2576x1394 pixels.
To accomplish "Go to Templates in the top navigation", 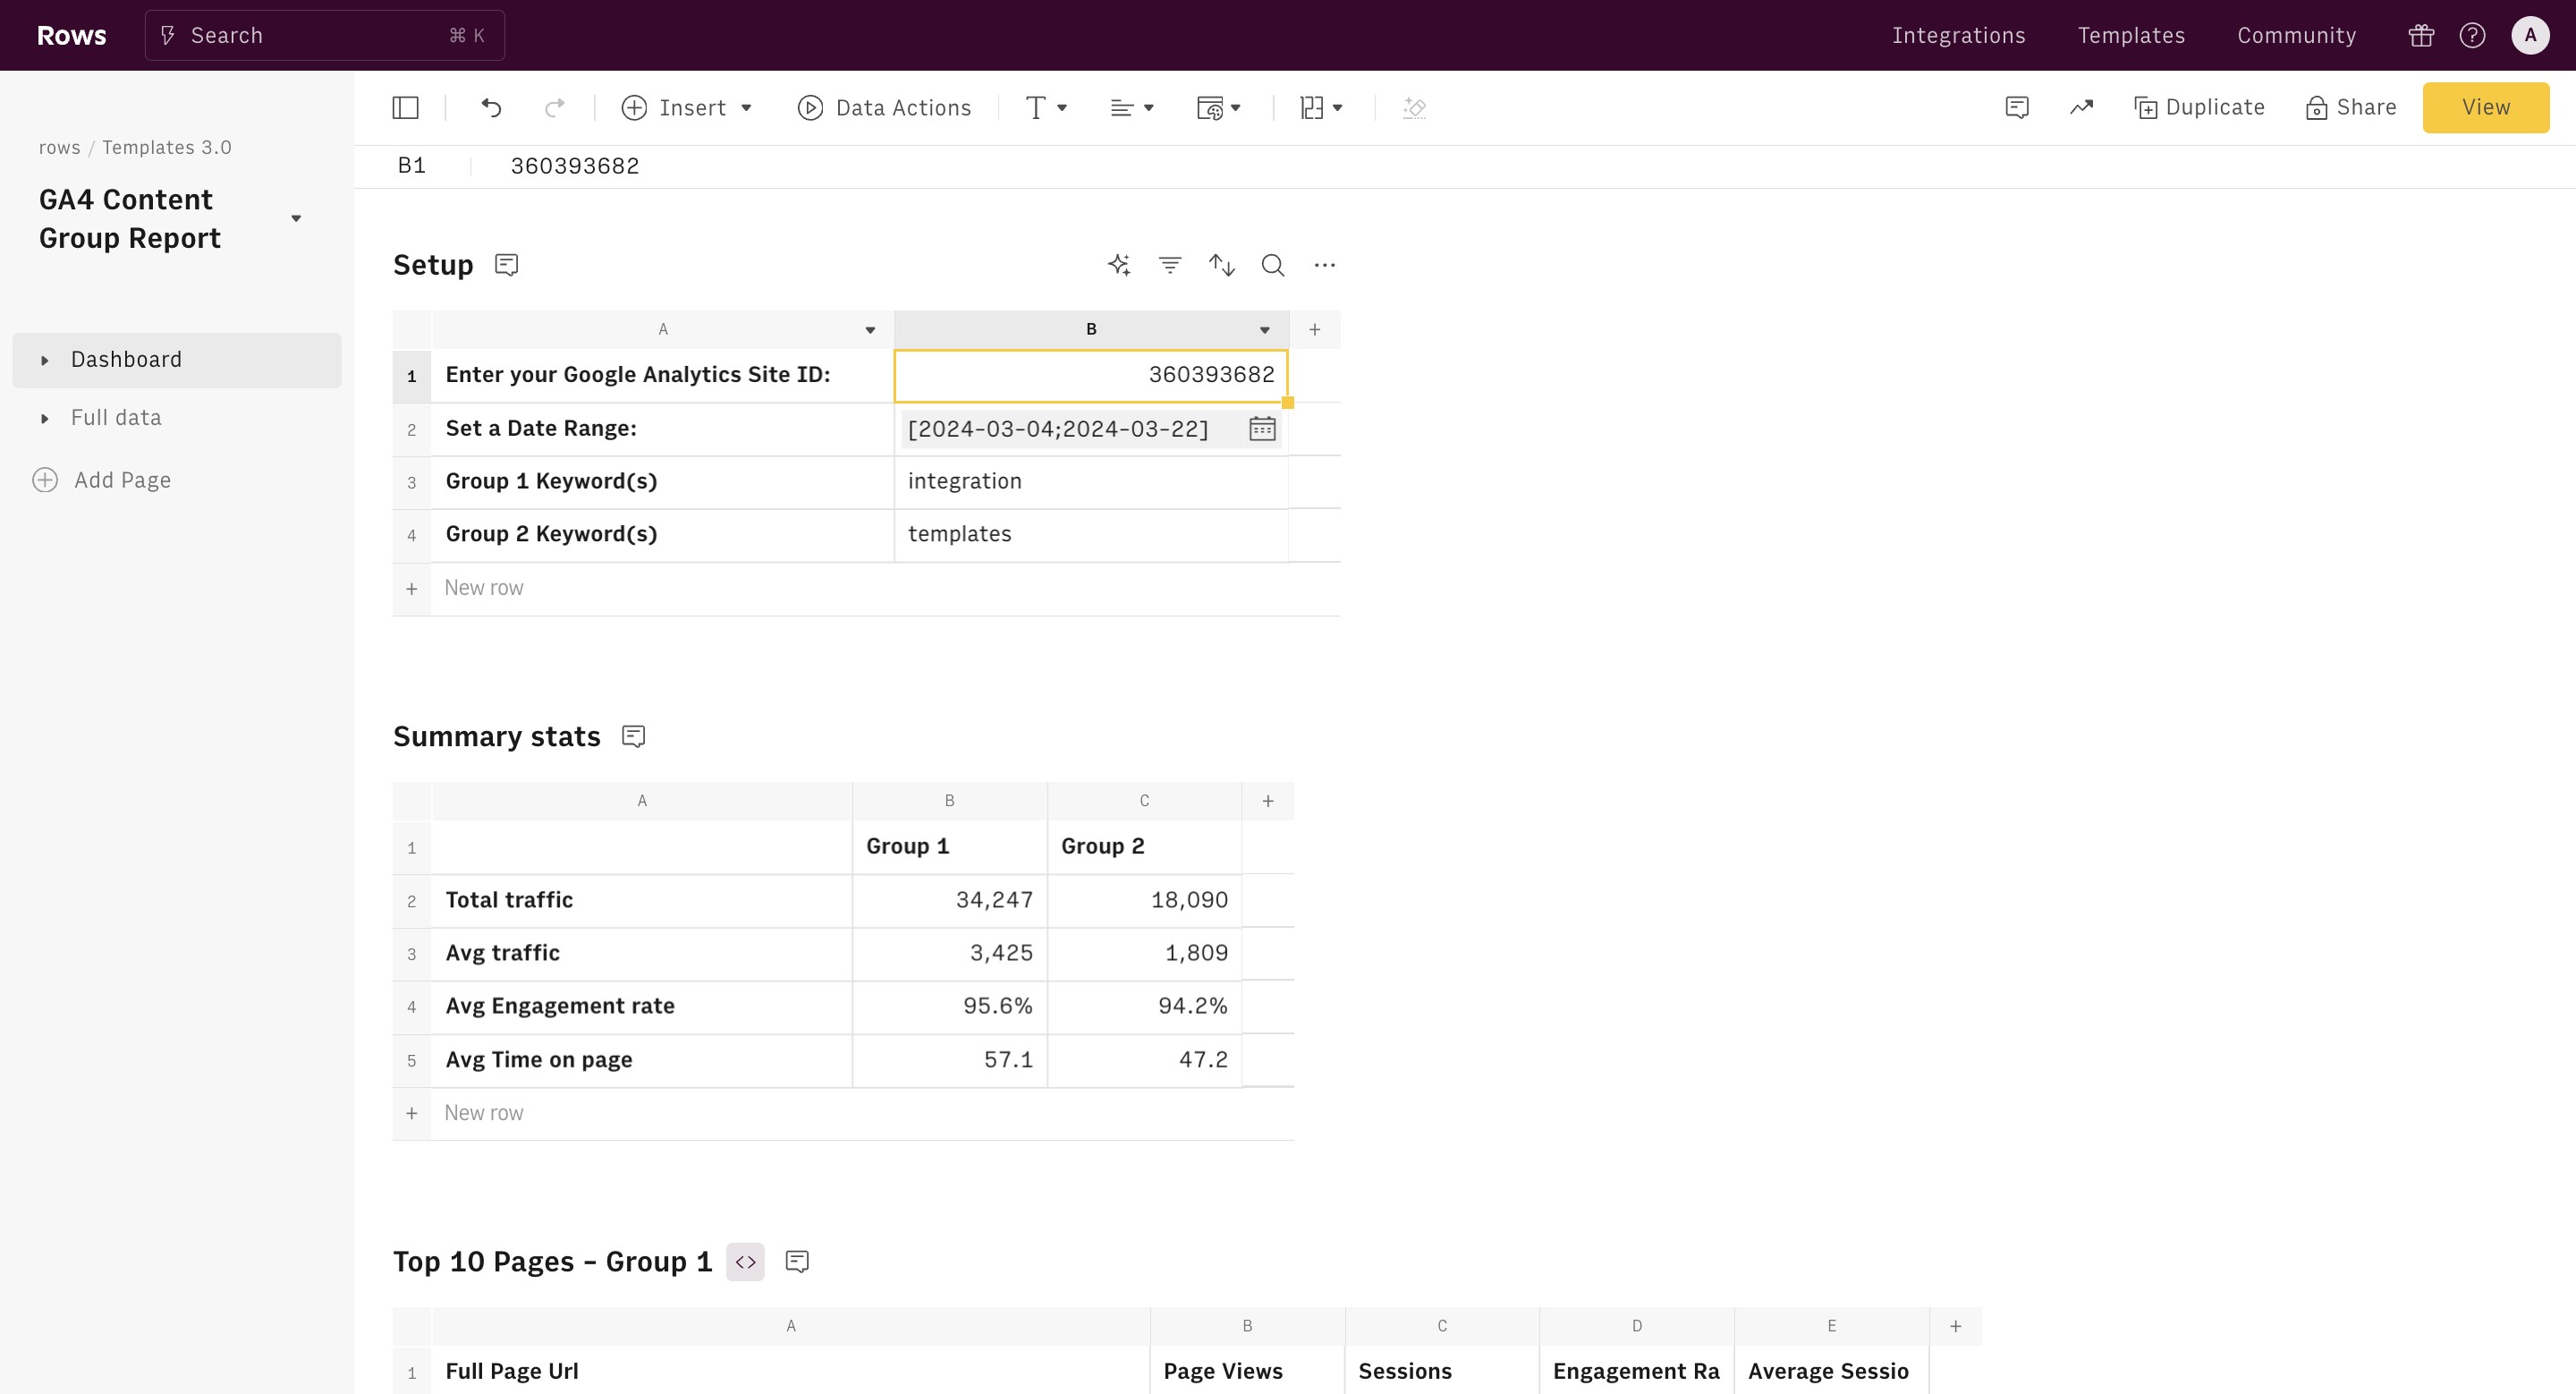I will click(2131, 36).
